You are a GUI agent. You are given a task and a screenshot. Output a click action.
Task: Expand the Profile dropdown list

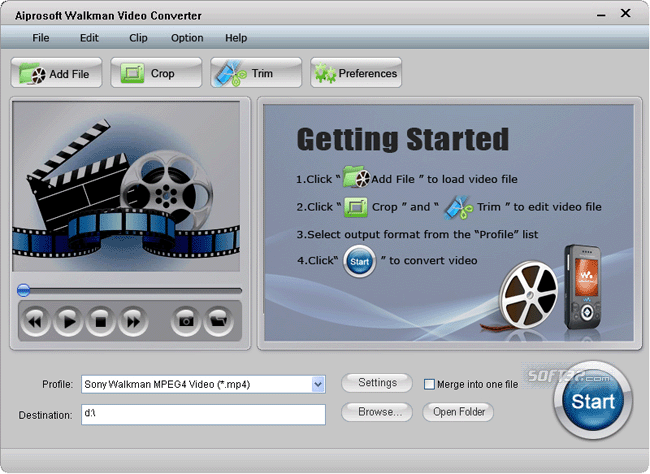[318, 384]
